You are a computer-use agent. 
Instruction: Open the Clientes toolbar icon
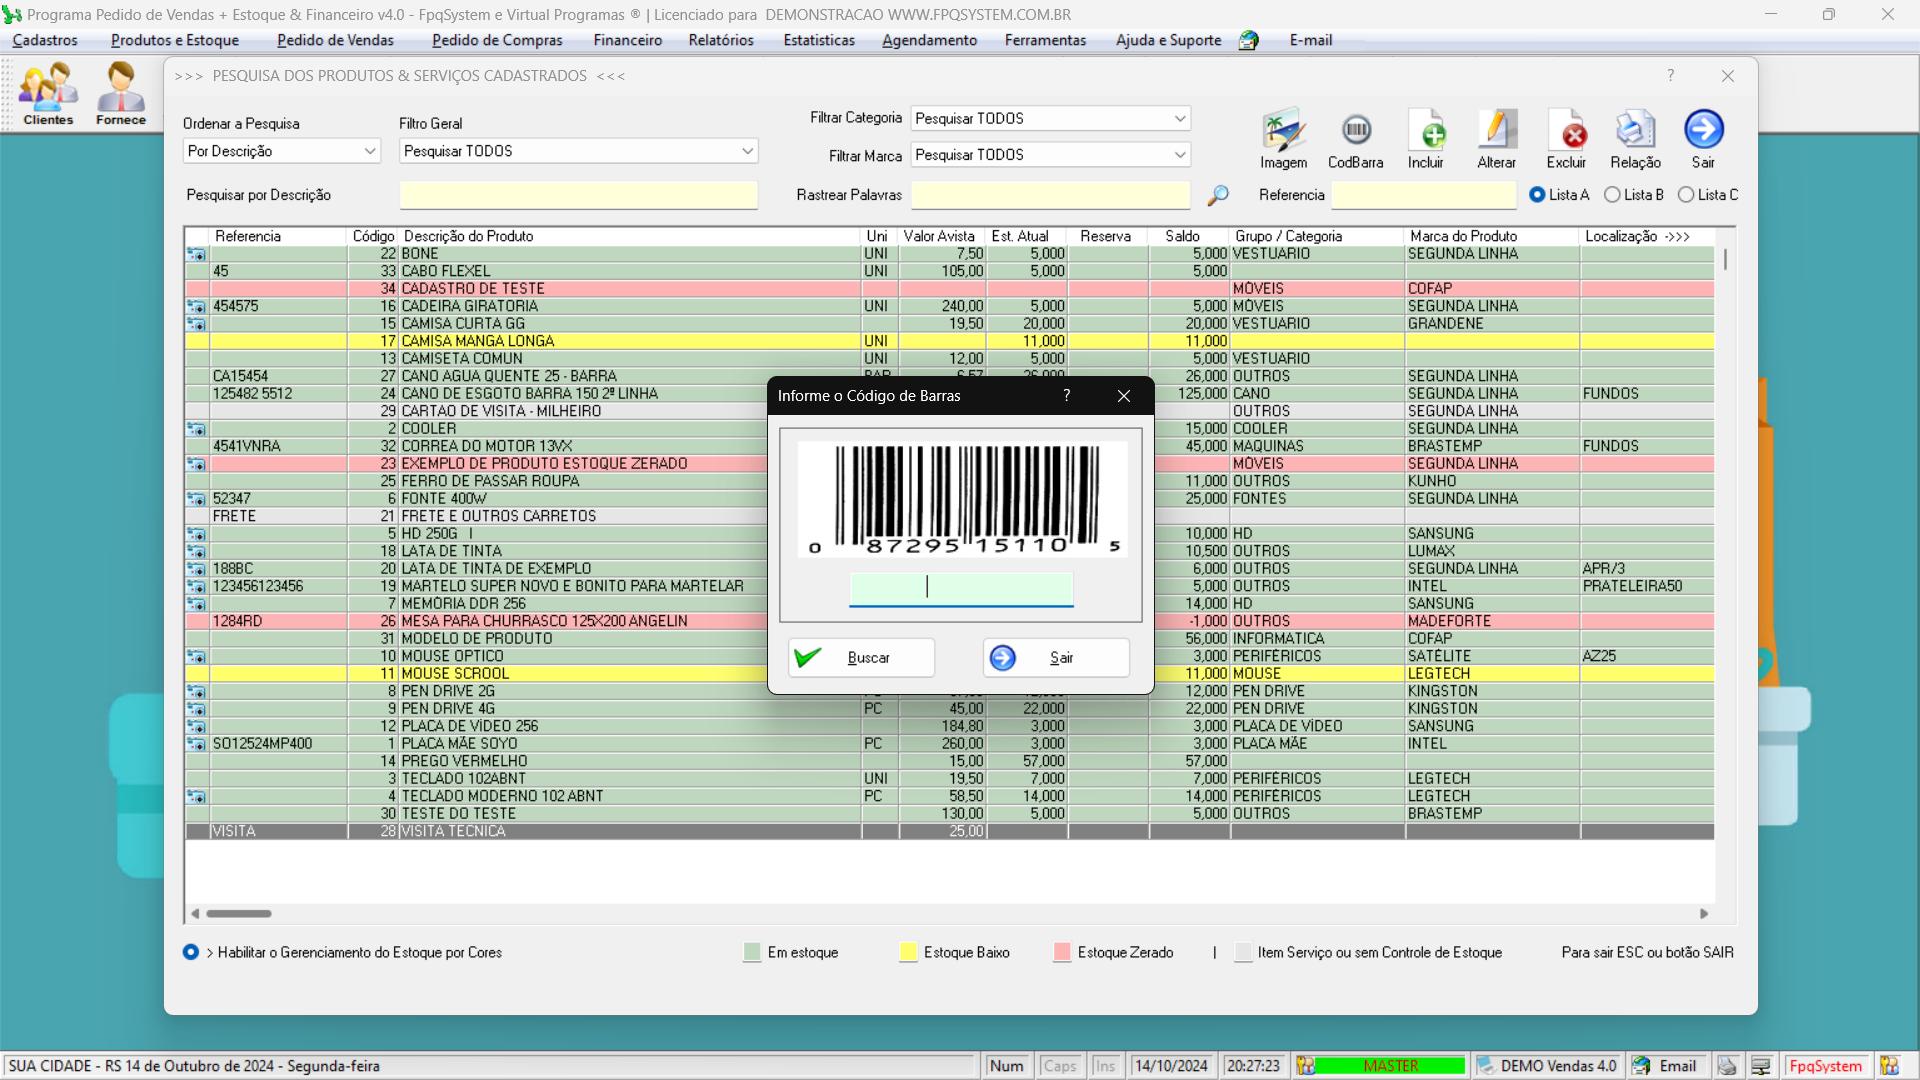(x=48, y=93)
